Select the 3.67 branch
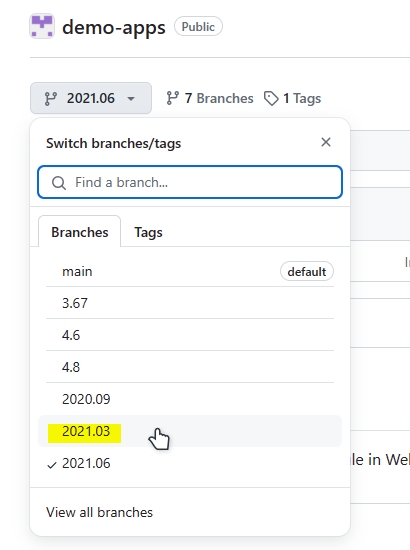The image size is (410, 550). [x=190, y=303]
